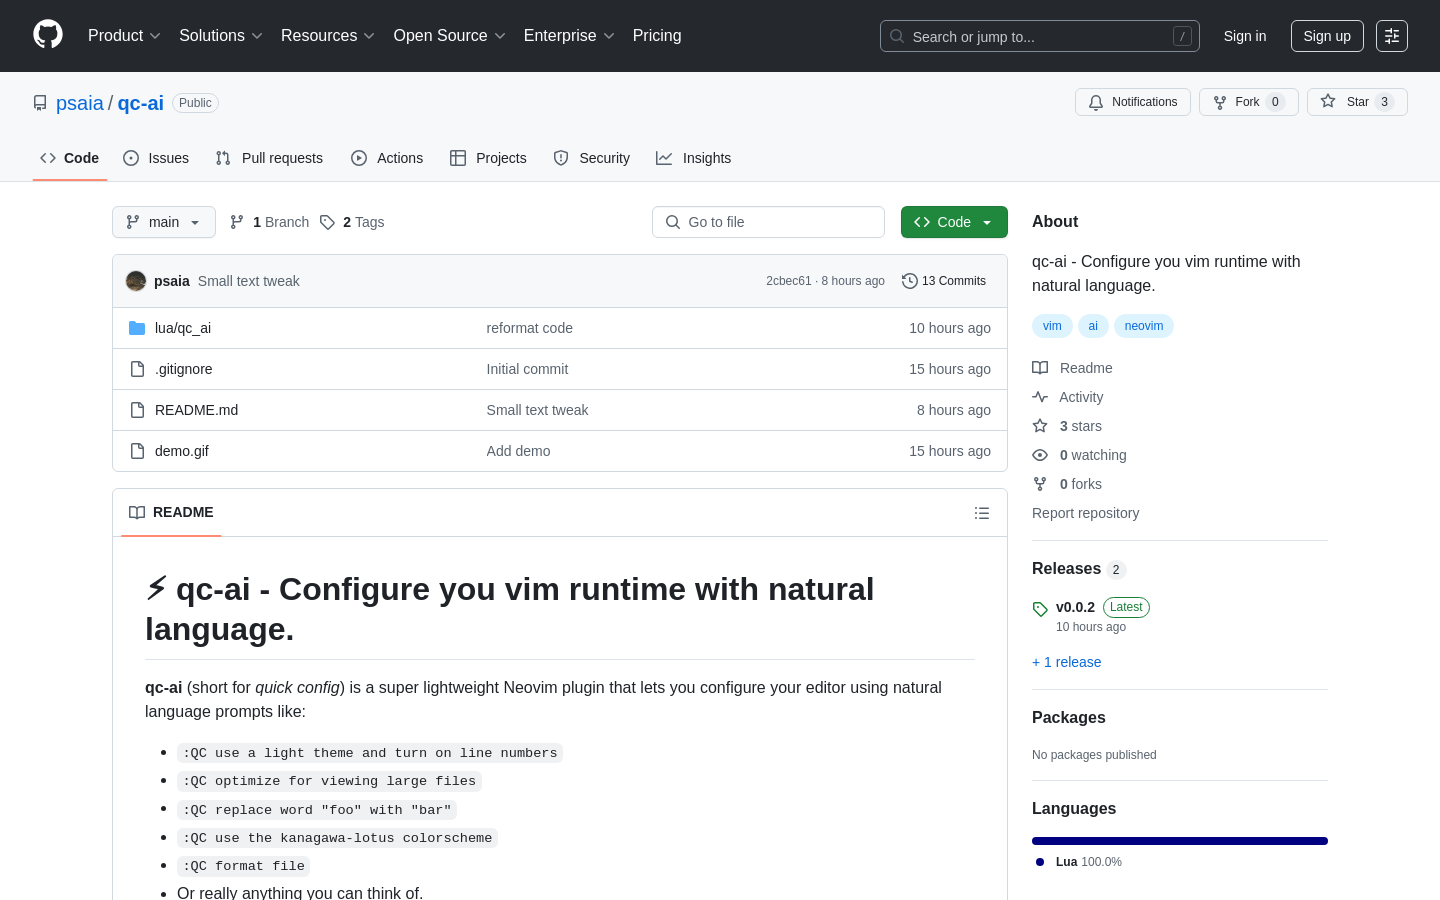Click the eye icon next to watching
This screenshot has height=900, width=1440.
[1040, 455]
